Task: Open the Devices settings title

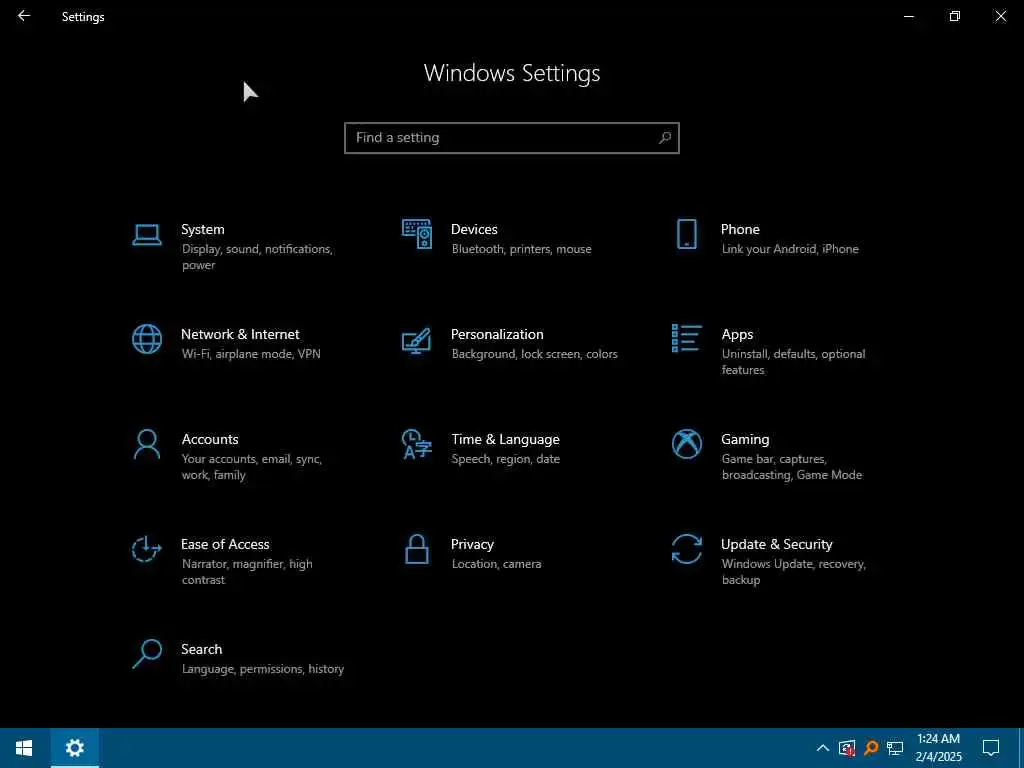Action: click(x=474, y=229)
